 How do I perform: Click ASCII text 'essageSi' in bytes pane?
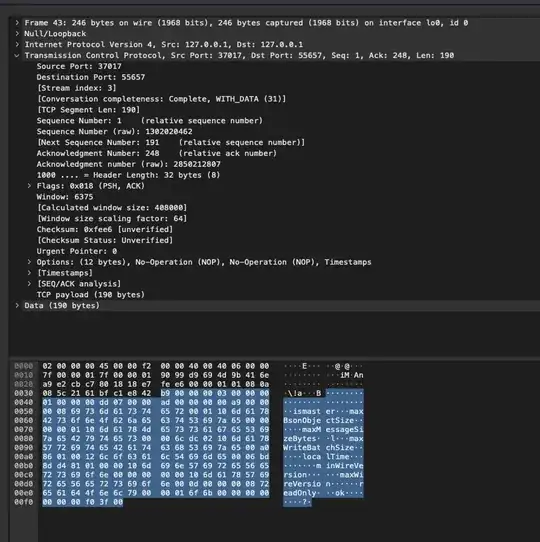pyautogui.click(x=344, y=430)
